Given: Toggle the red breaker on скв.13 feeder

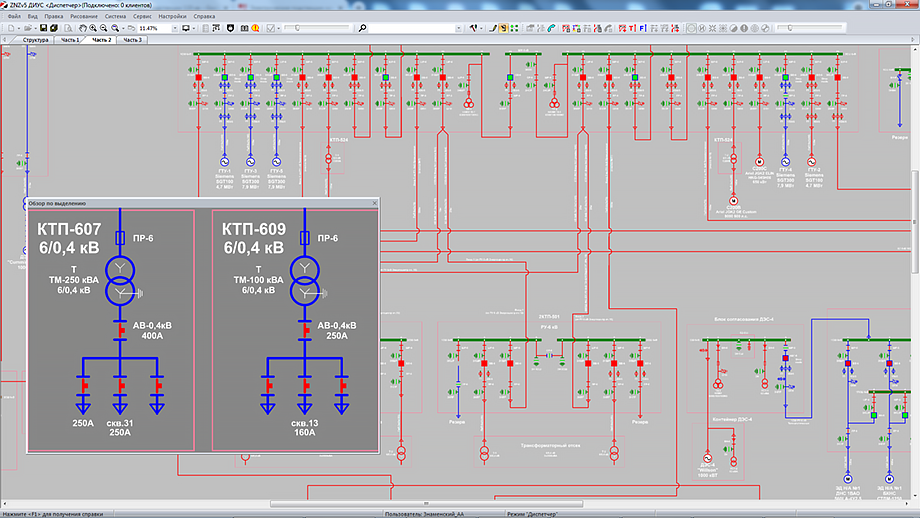Looking at the screenshot, I should (x=304, y=385).
